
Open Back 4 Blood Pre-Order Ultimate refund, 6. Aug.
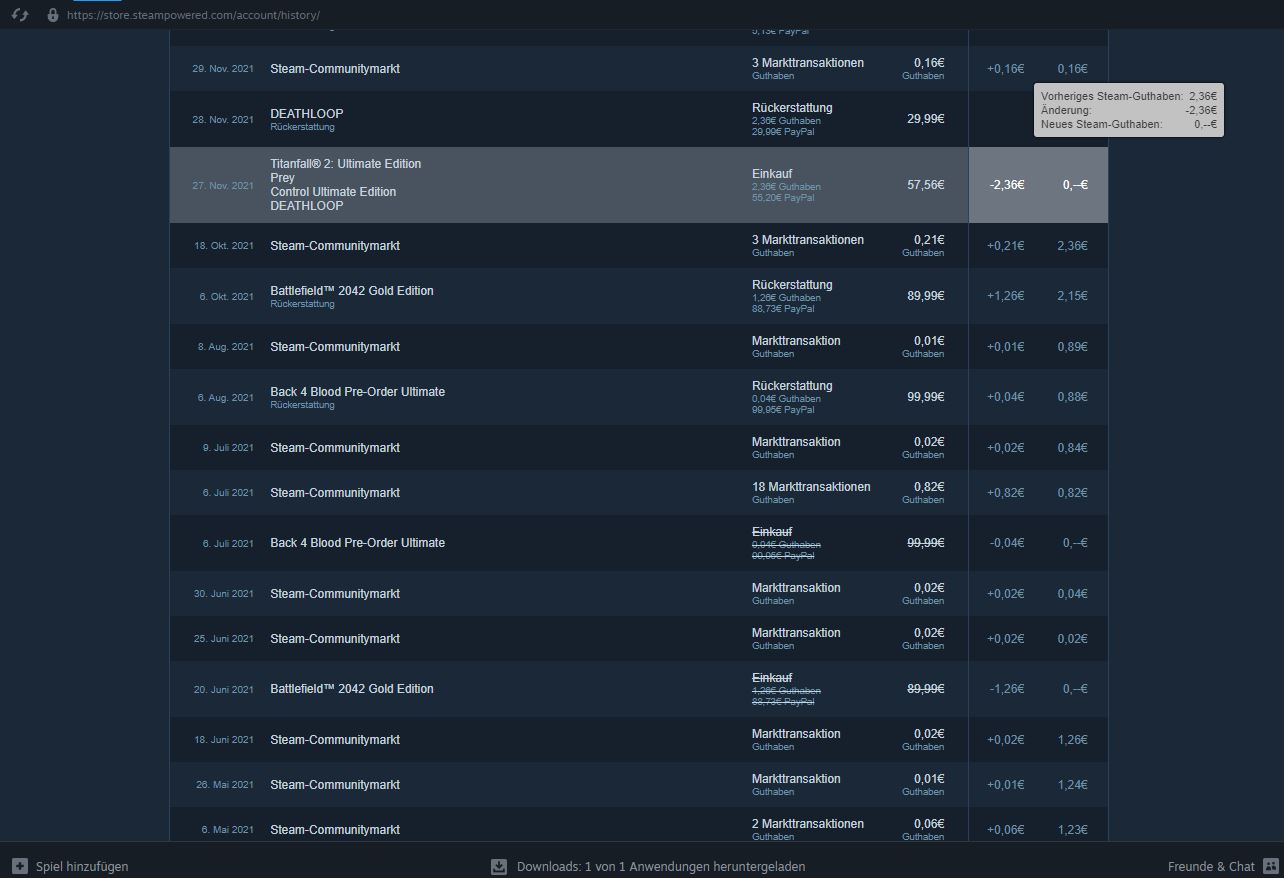click(639, 397)
